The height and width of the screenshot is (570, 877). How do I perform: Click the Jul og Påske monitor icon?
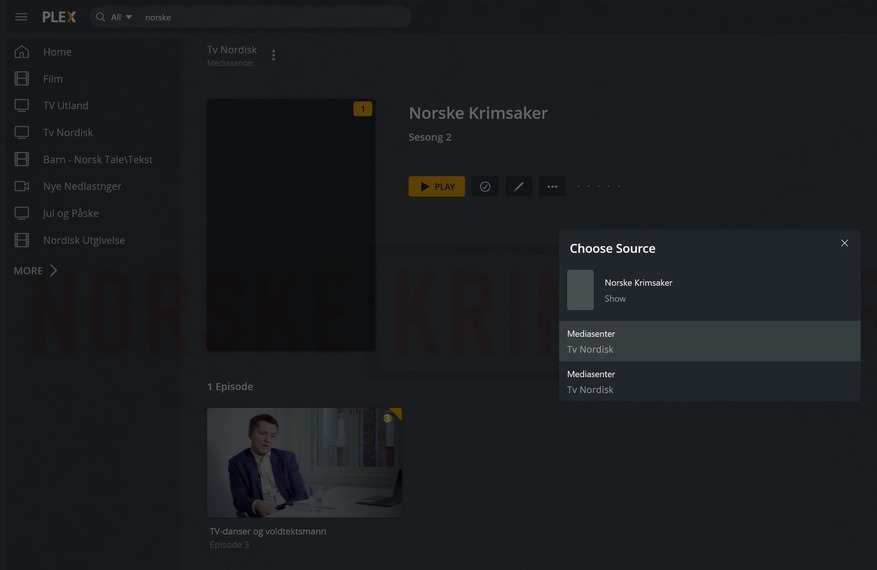(x=22, y=213)
